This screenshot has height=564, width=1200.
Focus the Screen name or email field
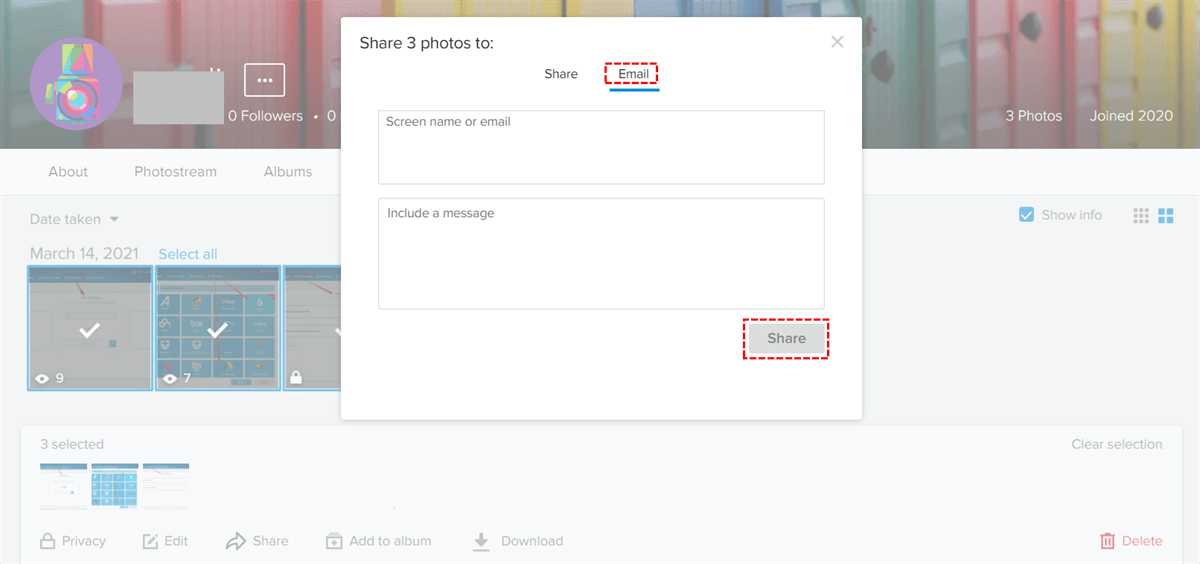click(601, 147)
